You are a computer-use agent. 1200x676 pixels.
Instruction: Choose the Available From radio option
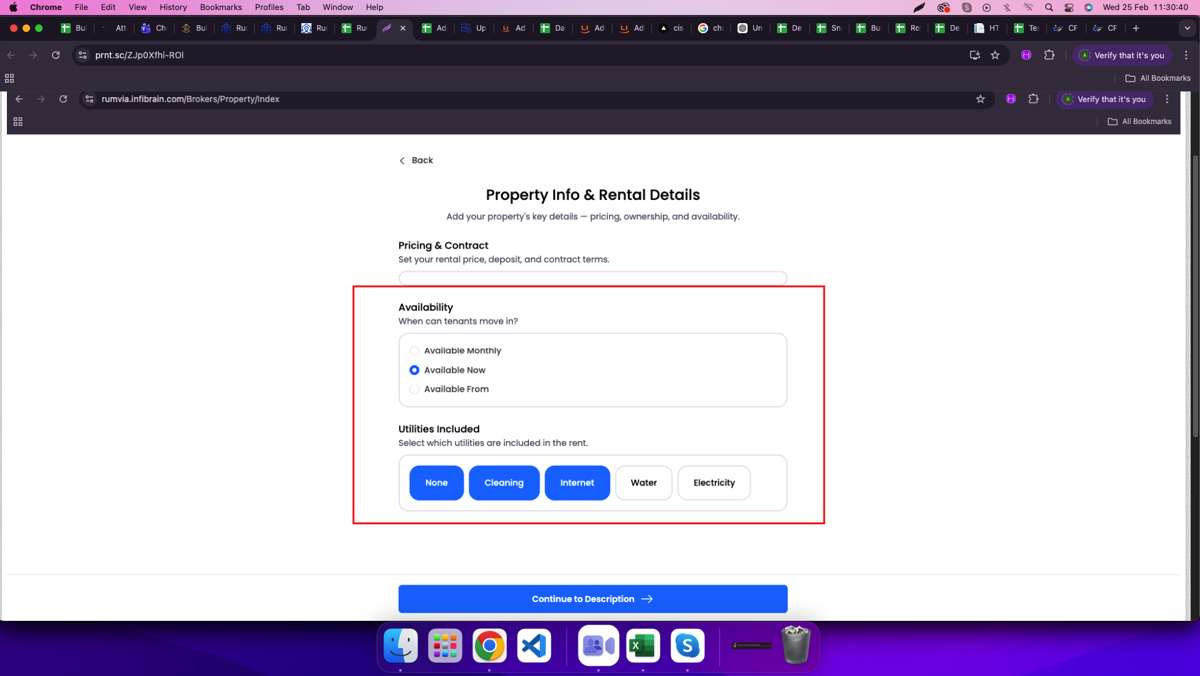(x=414, y=389)
